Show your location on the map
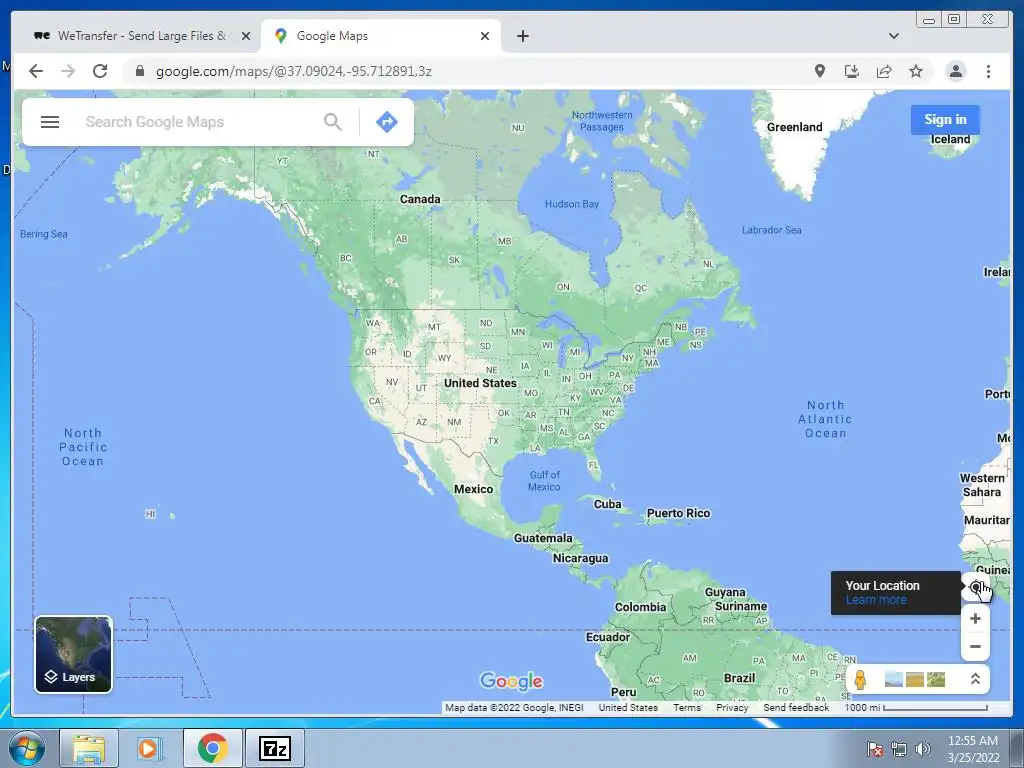 click(975, 587)
